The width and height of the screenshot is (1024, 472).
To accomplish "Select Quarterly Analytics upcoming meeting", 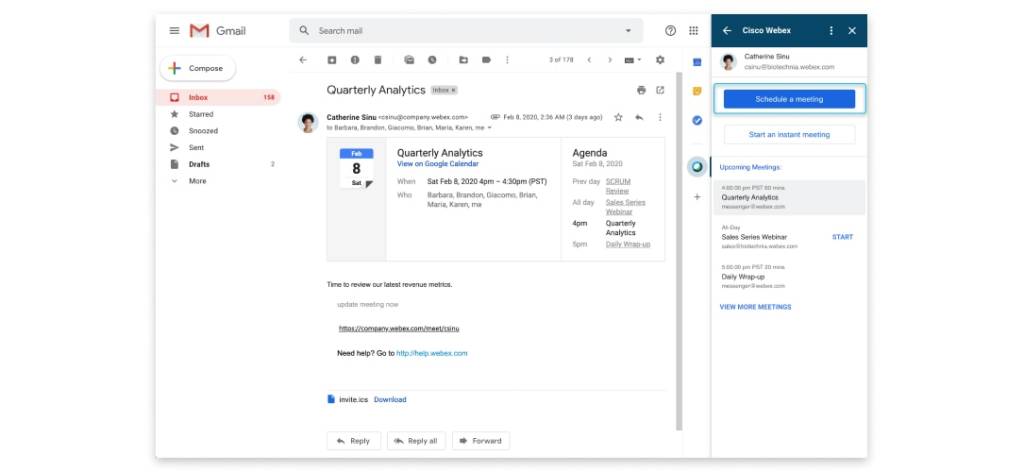I will click(x=789, y=197).
